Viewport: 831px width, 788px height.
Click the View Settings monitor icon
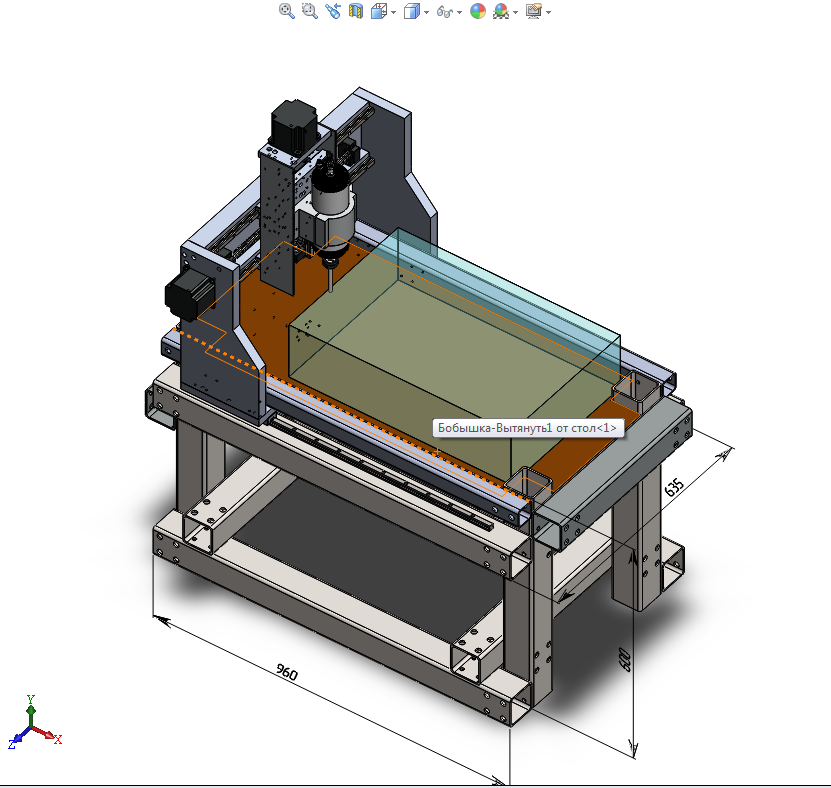(534, 11)
